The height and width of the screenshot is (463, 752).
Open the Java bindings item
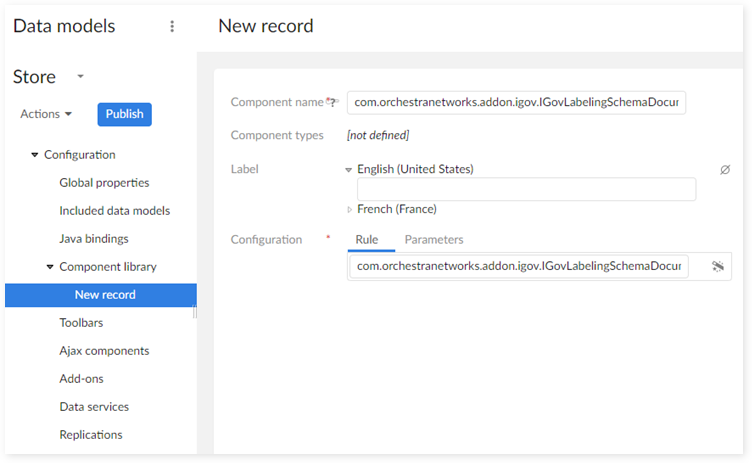[x=93, y=239]
